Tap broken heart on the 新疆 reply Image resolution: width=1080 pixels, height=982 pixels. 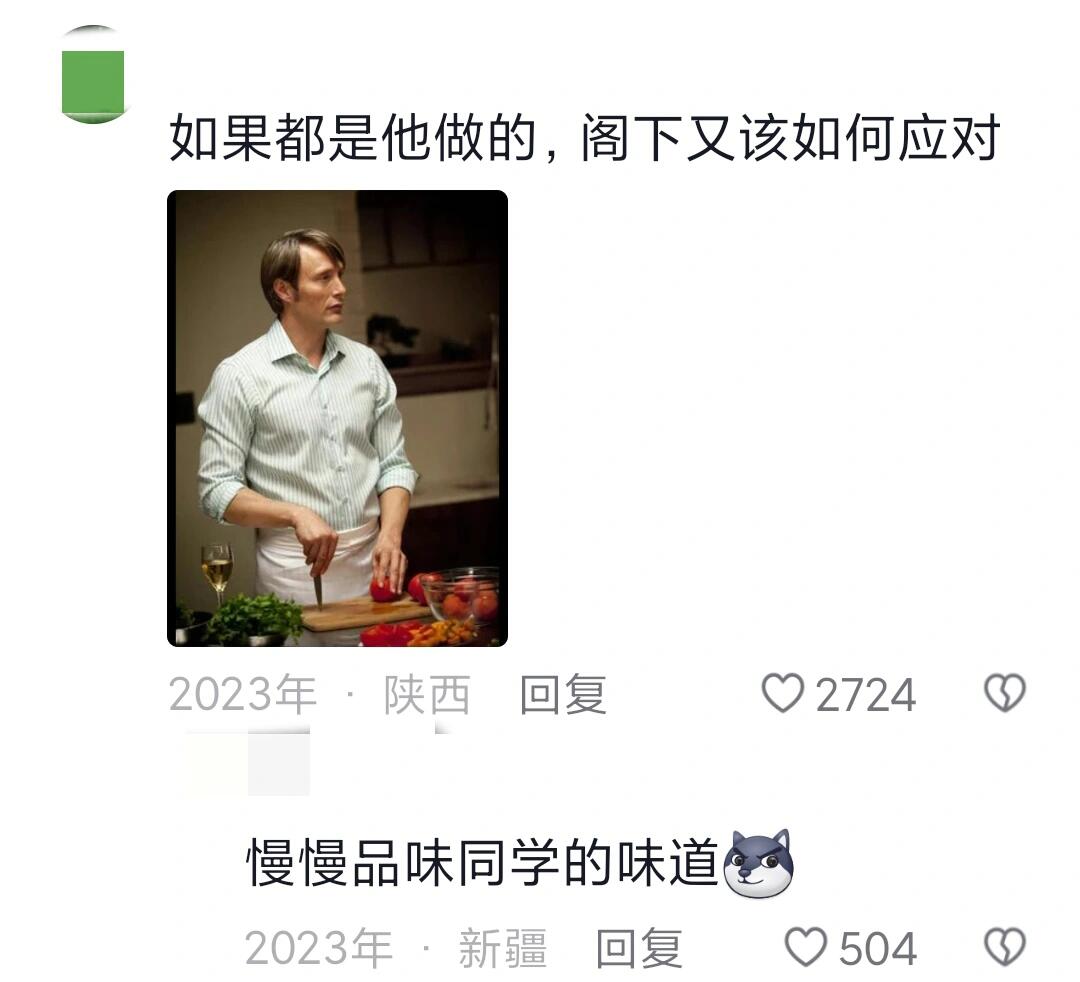tap(1005, 947)
